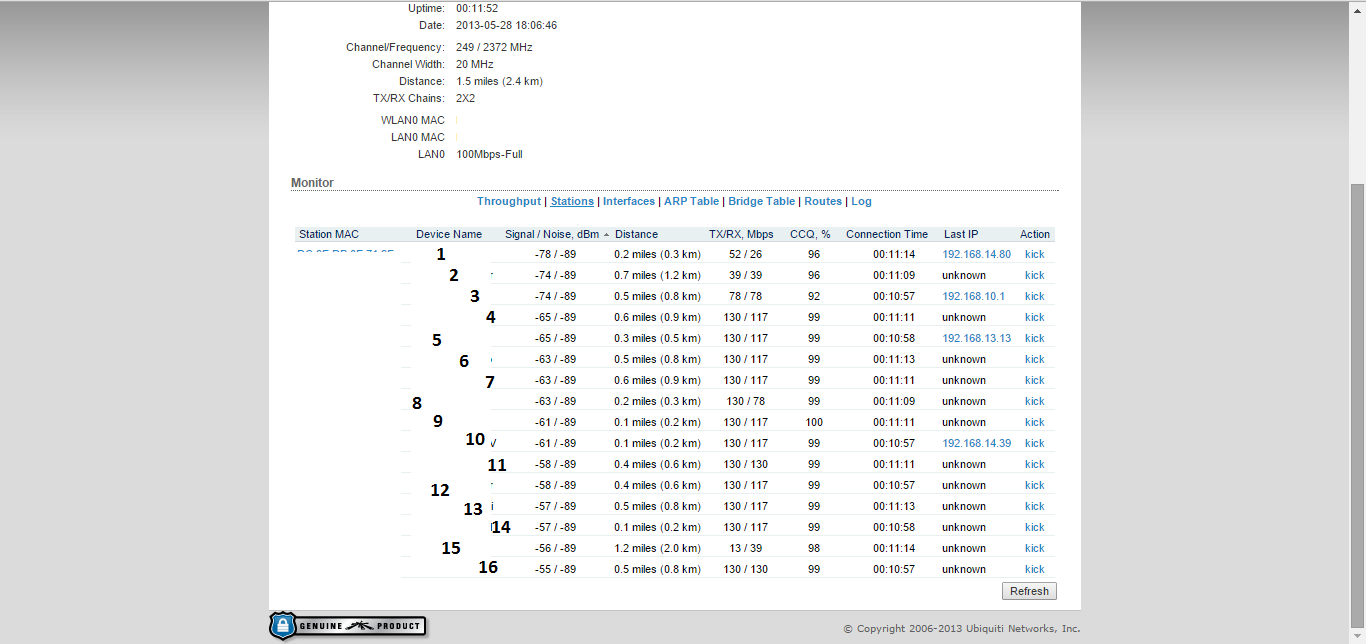The image size is (1366, 644).
Task: Open the ARP Table link
Action: coord(691,201)
